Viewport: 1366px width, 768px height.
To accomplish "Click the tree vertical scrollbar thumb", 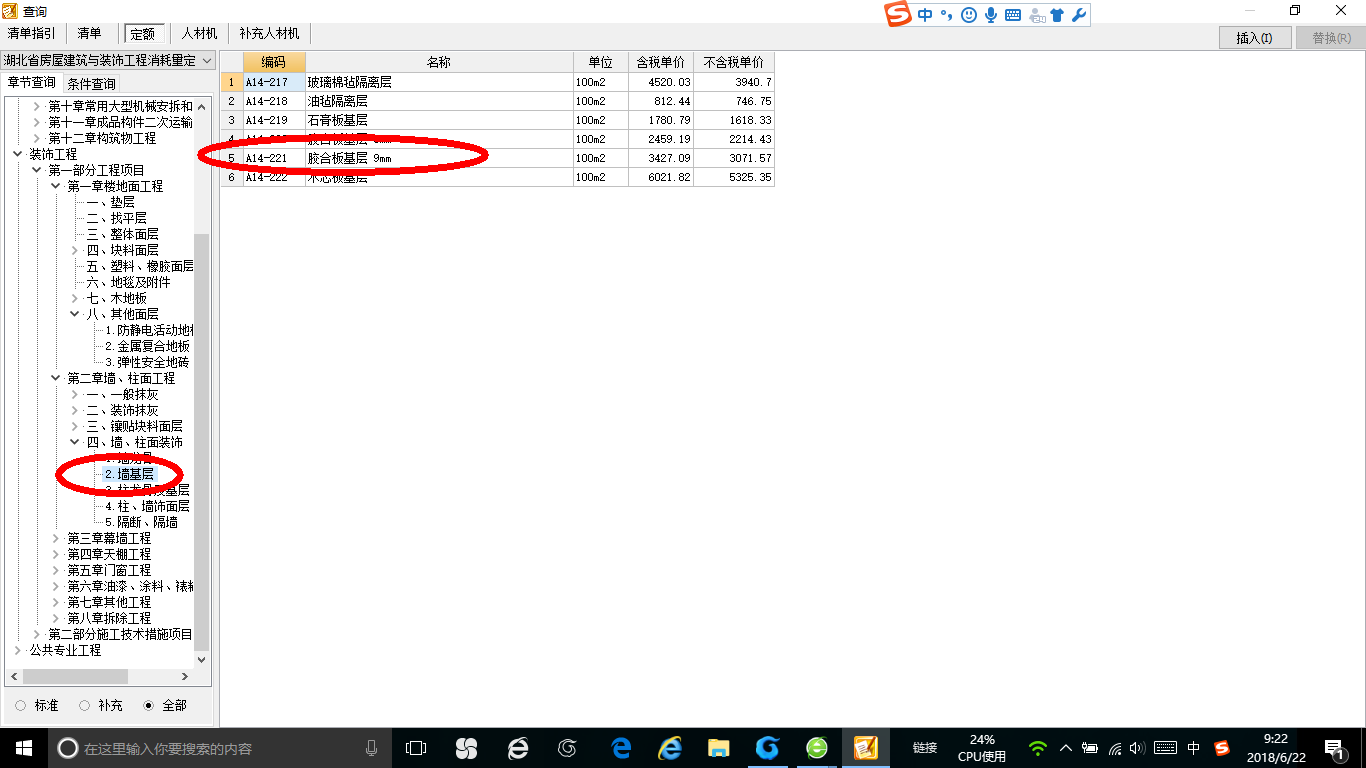I will (202, 440).
